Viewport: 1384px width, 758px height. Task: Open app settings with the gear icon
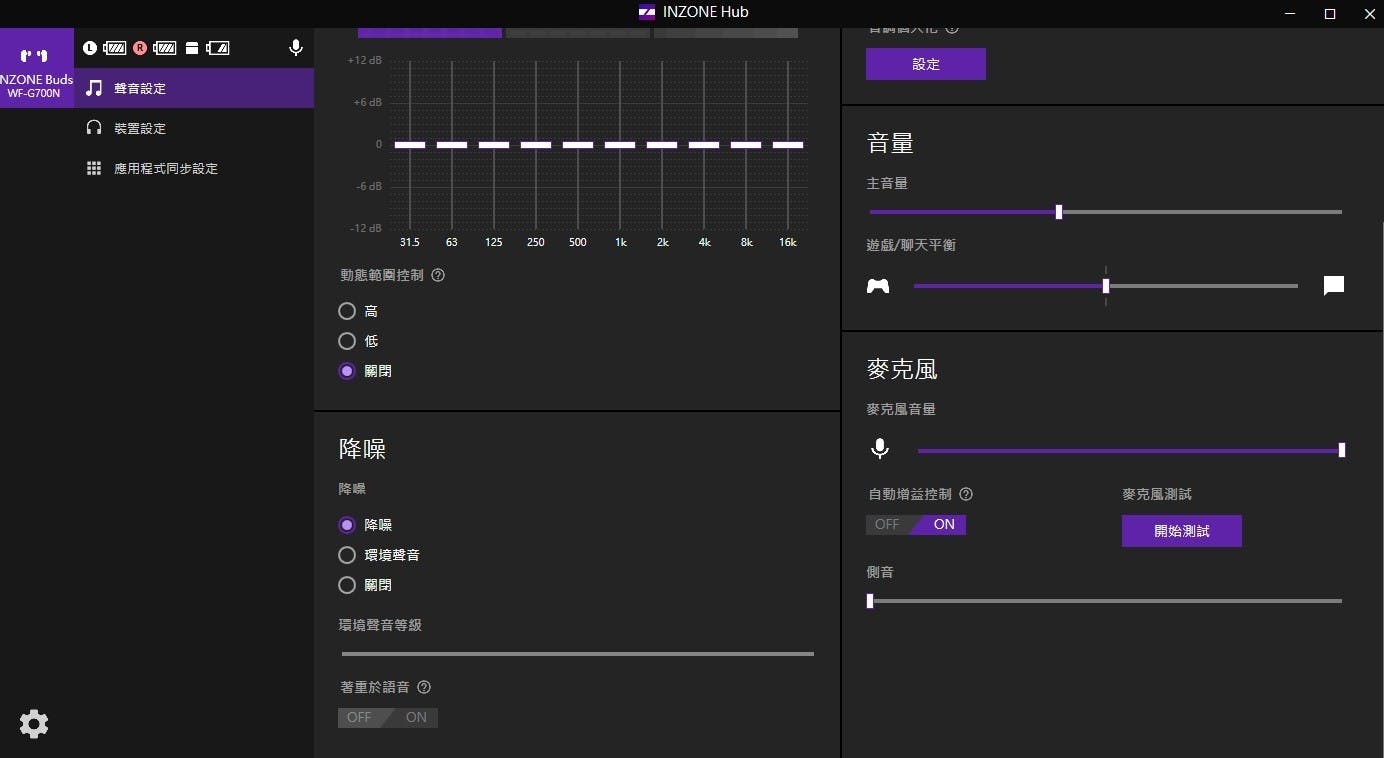(x=34, y=724)
